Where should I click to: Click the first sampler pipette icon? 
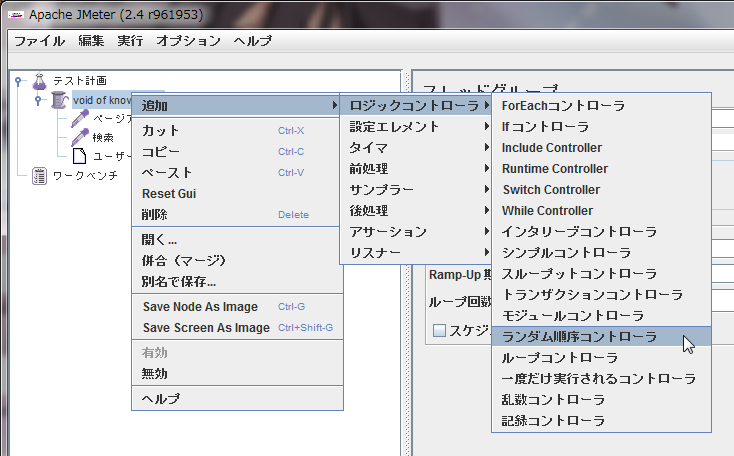(x=80, y=118)
